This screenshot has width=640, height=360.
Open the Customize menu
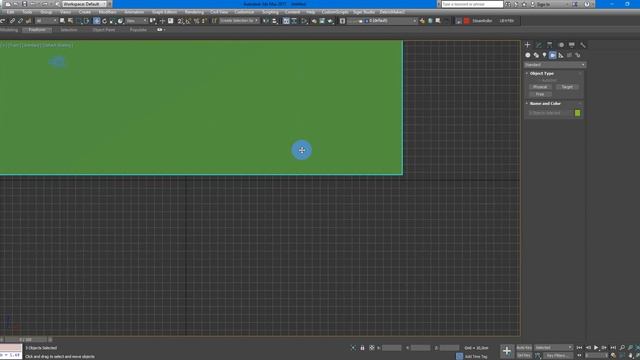[244, 12]
